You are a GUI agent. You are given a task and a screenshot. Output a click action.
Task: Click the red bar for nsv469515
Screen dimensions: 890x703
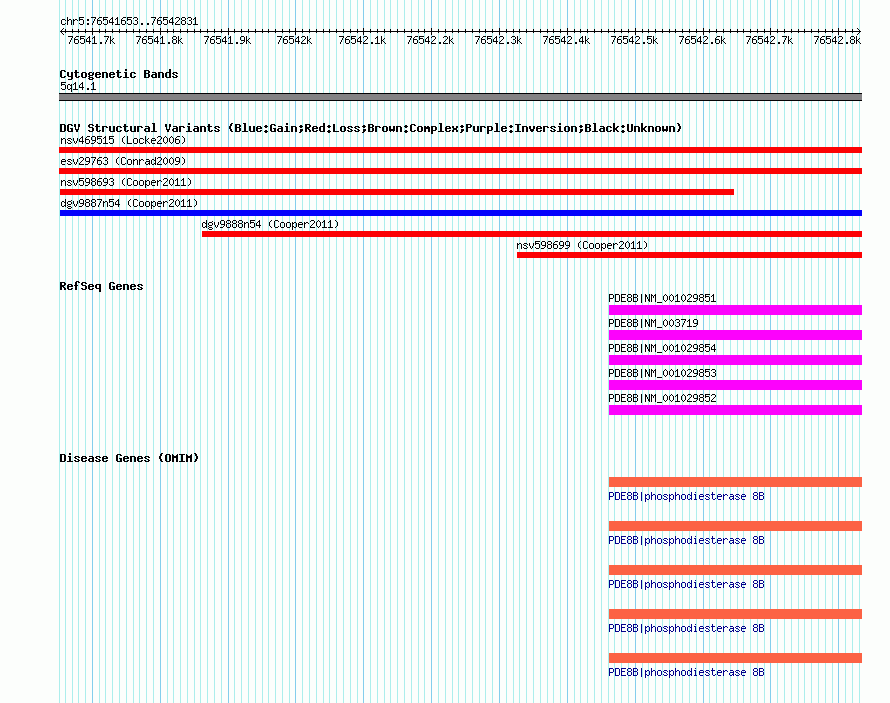pos(460,150)
